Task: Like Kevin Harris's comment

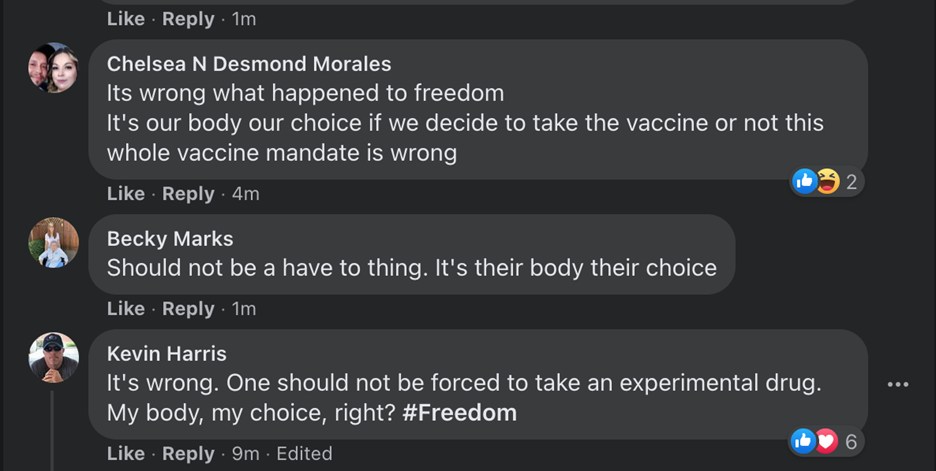Action: coord(126,454)
